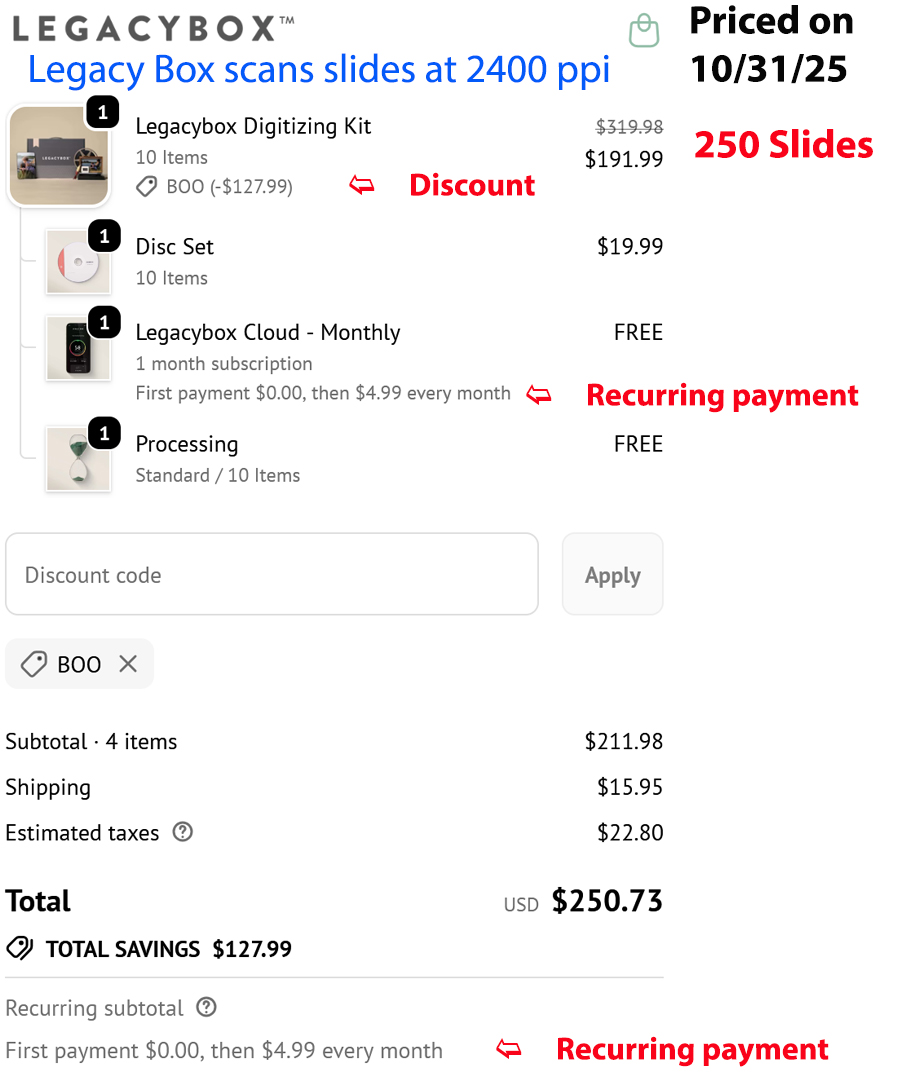This screenshot has width=919, height=1083.
Task: Click the Discount code input field
Action: [x=271, y=574]
